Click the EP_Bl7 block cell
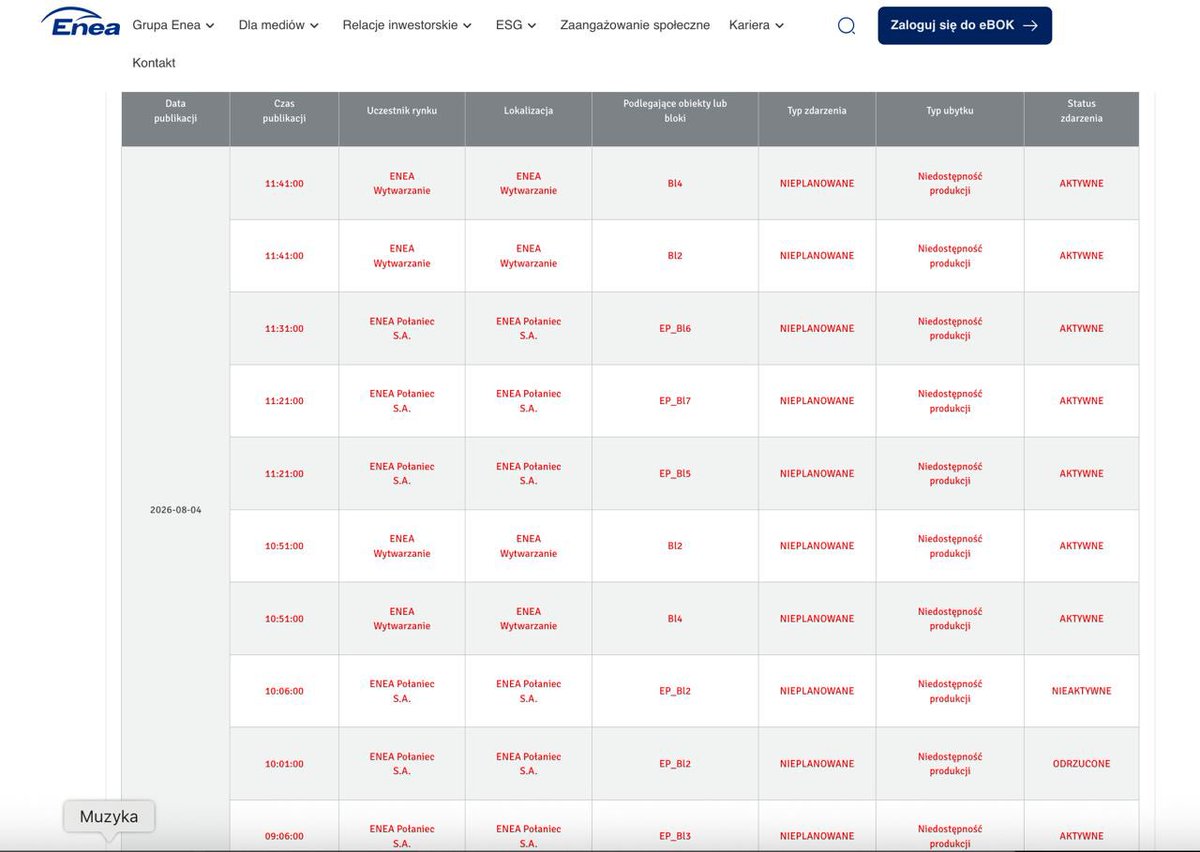Viewport: 1200px width, 852px height. pos(675,401)
